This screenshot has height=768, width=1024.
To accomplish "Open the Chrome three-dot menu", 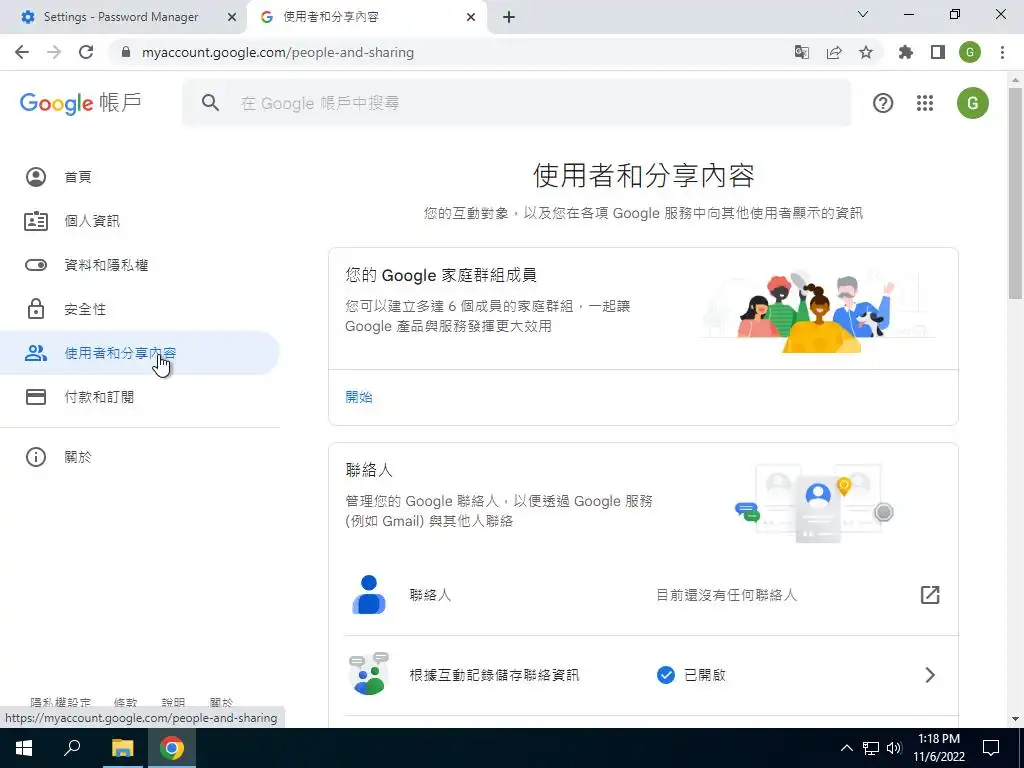I will [x=1002, y=52].
